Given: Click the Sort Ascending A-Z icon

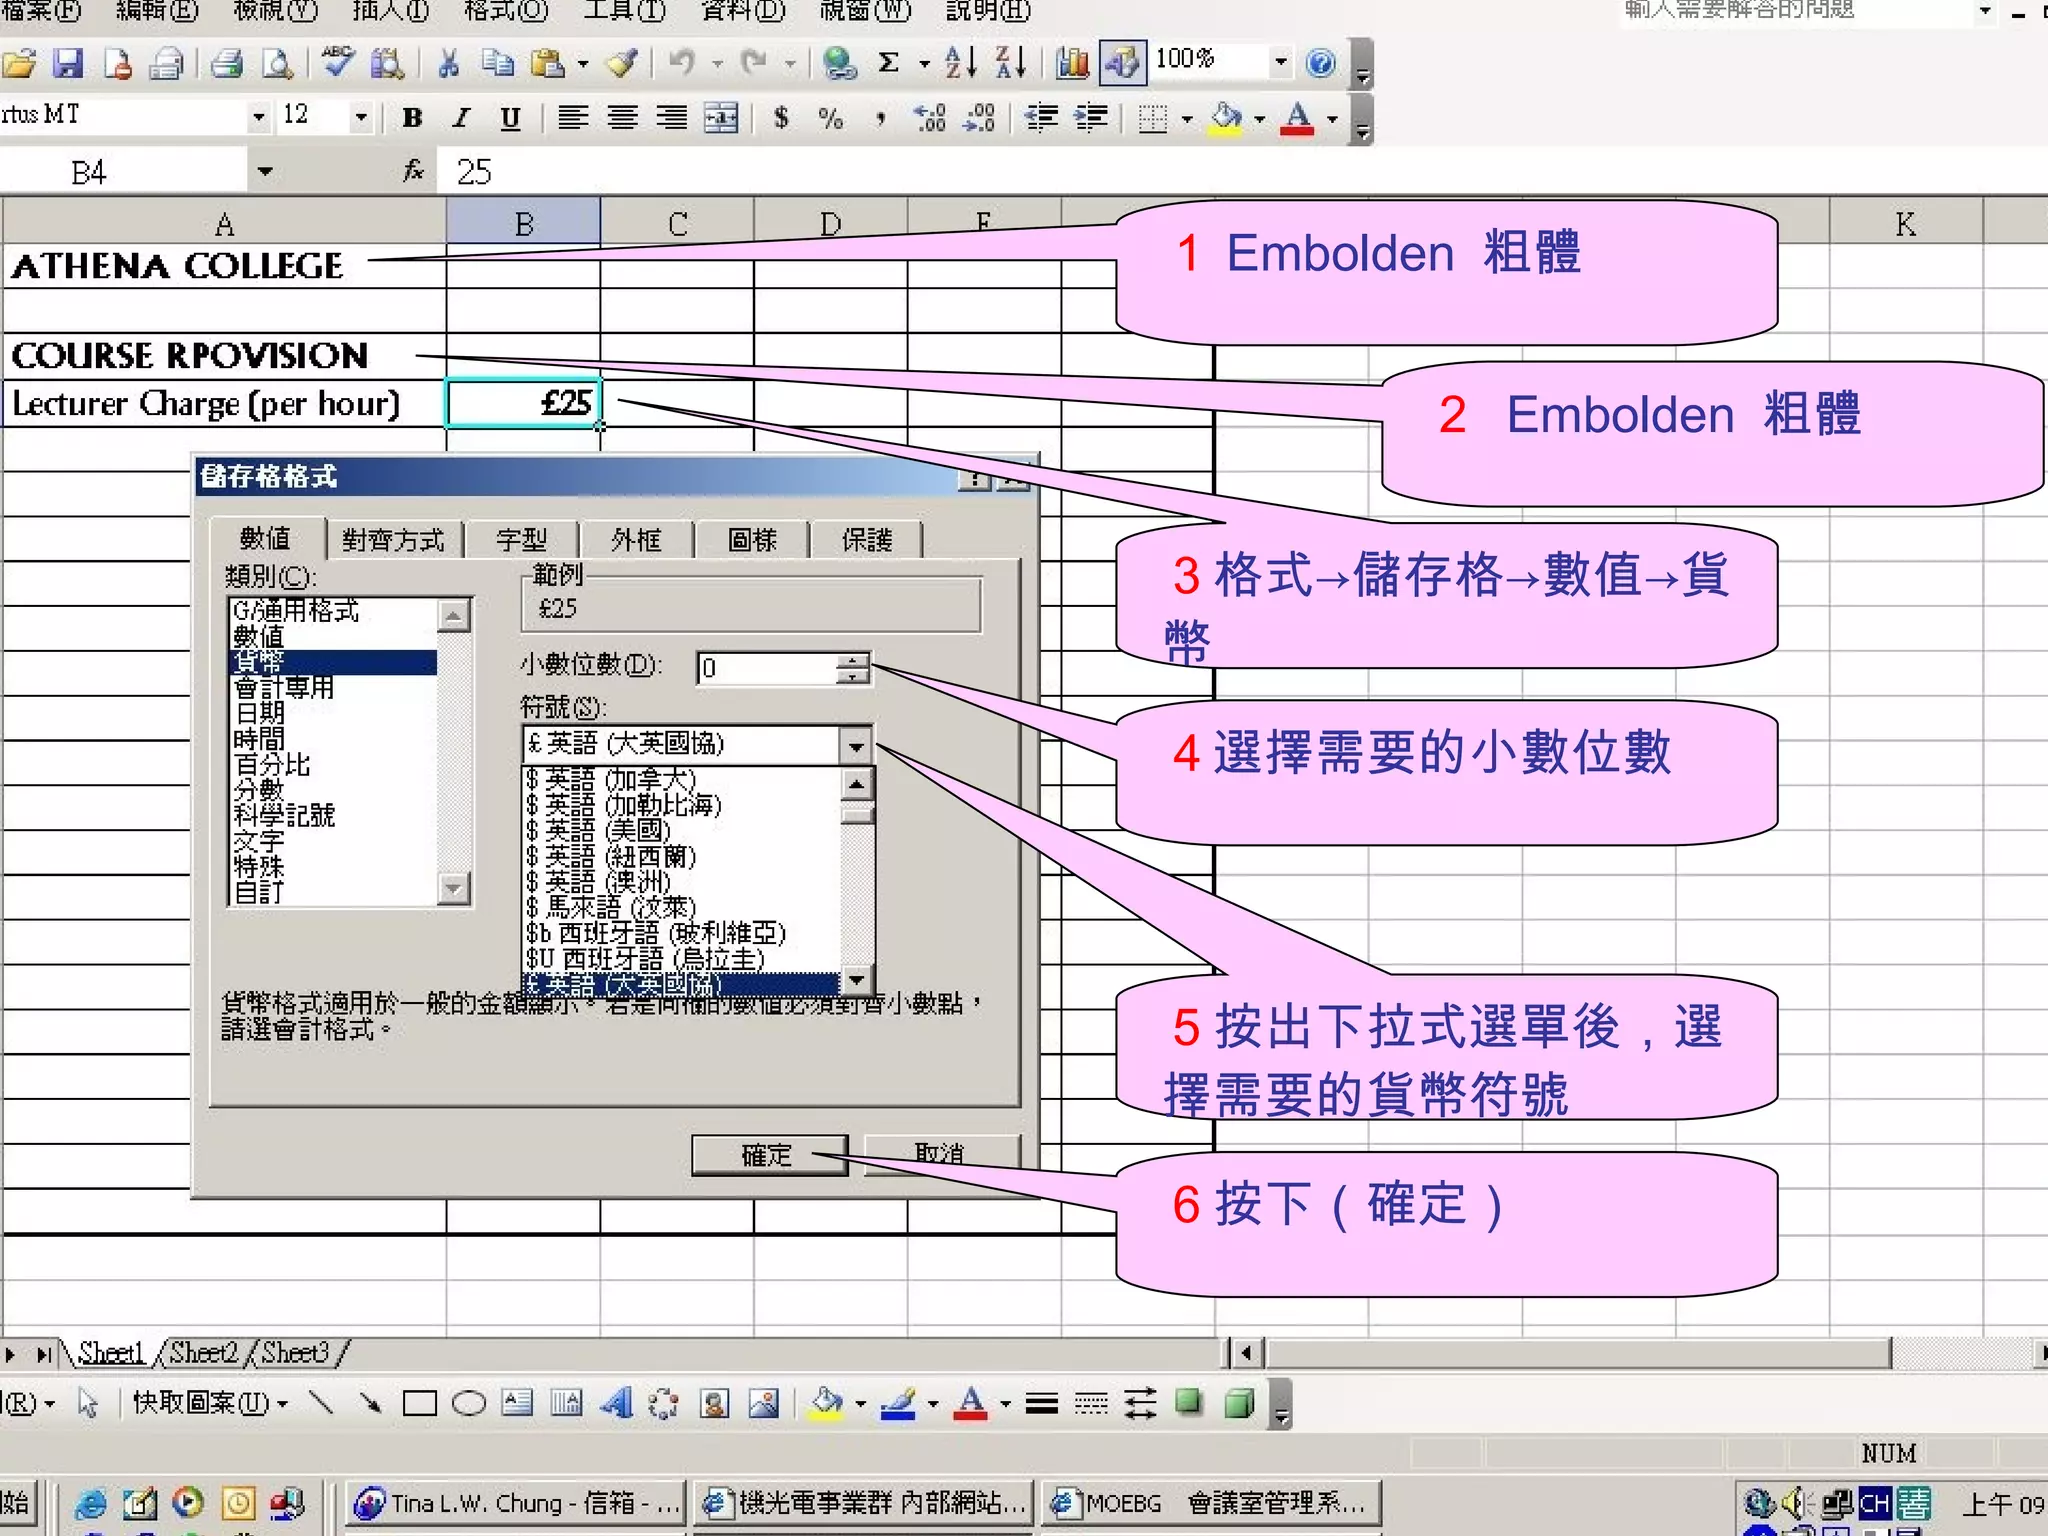Looking at the screenshot, I should tap(960, 64).
